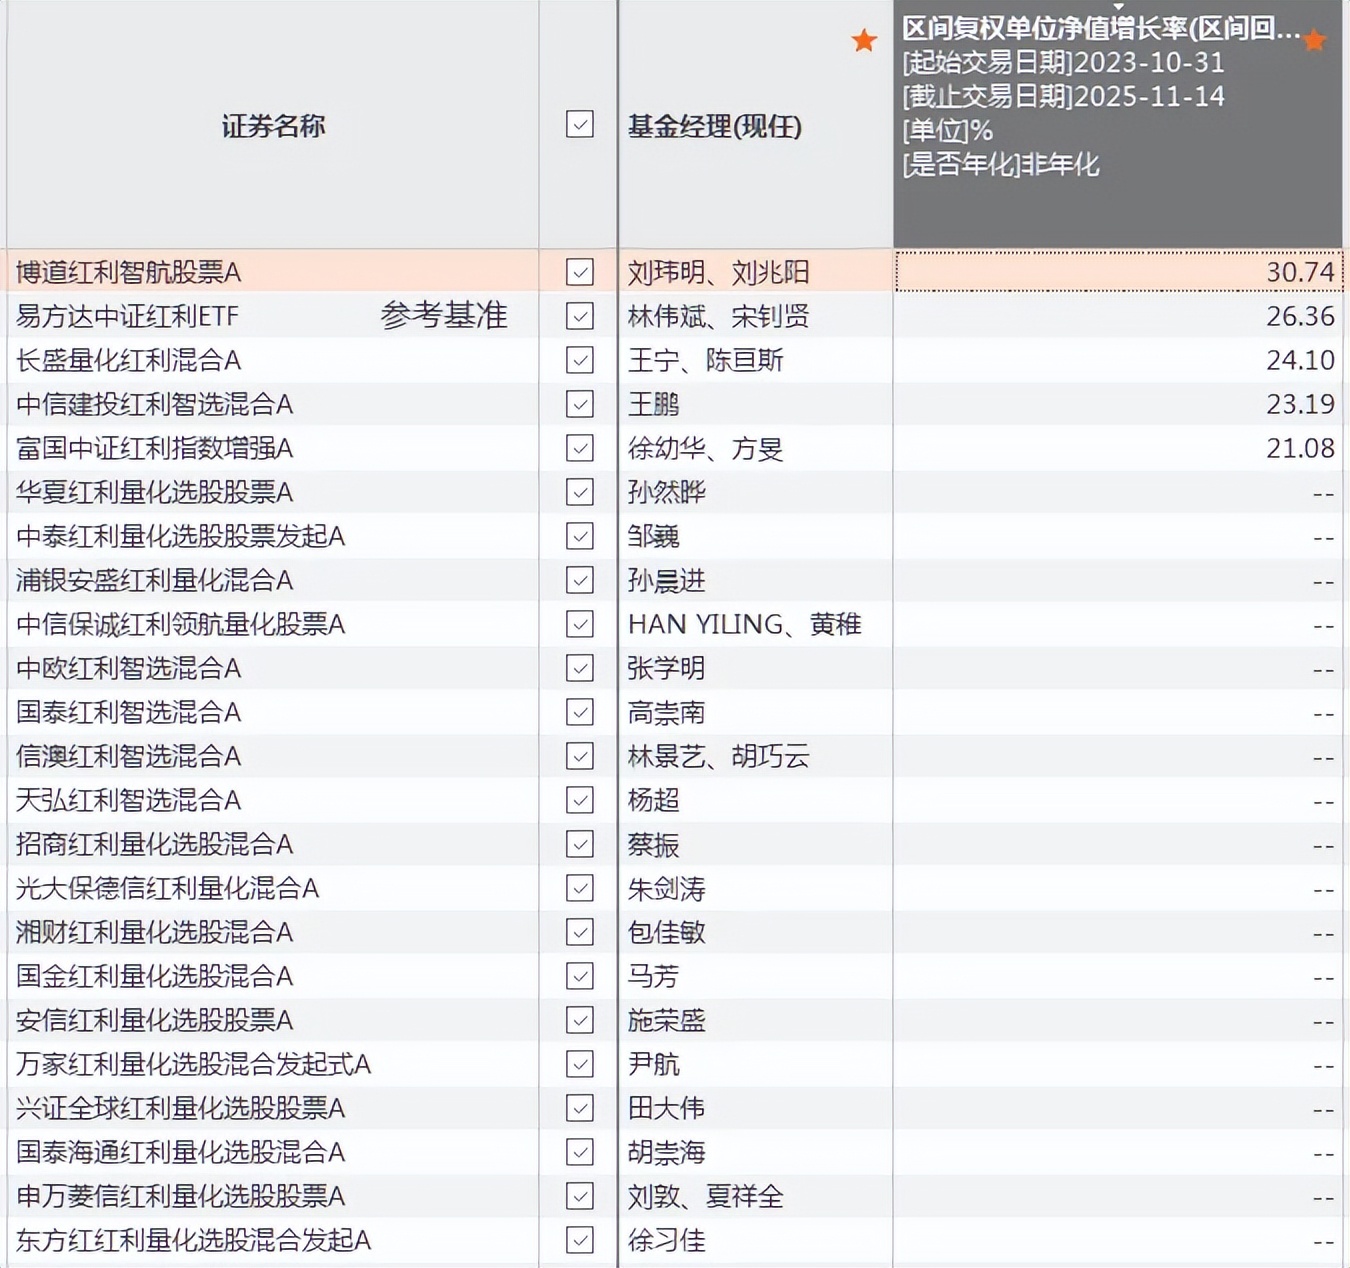Select the 博道红利智航股票A fund name

(129, 272)
